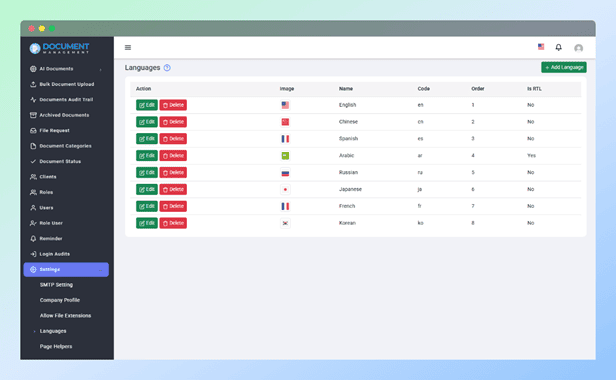The width and height of the screenshot is (616, 380).
Task: Expand the AI Documents menu arrow
Action: pyautogui.click(x=101, y=70)
